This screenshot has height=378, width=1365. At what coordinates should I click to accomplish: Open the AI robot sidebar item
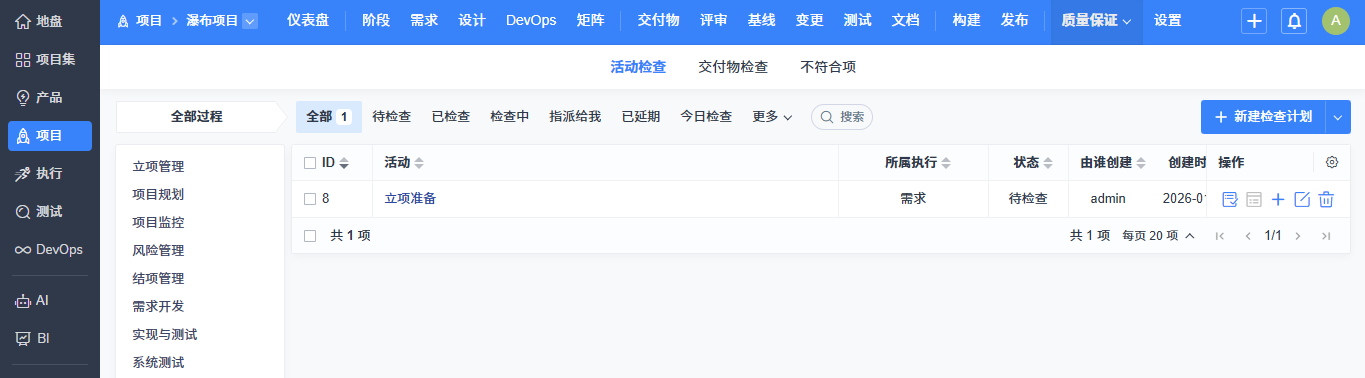(50, 300)
